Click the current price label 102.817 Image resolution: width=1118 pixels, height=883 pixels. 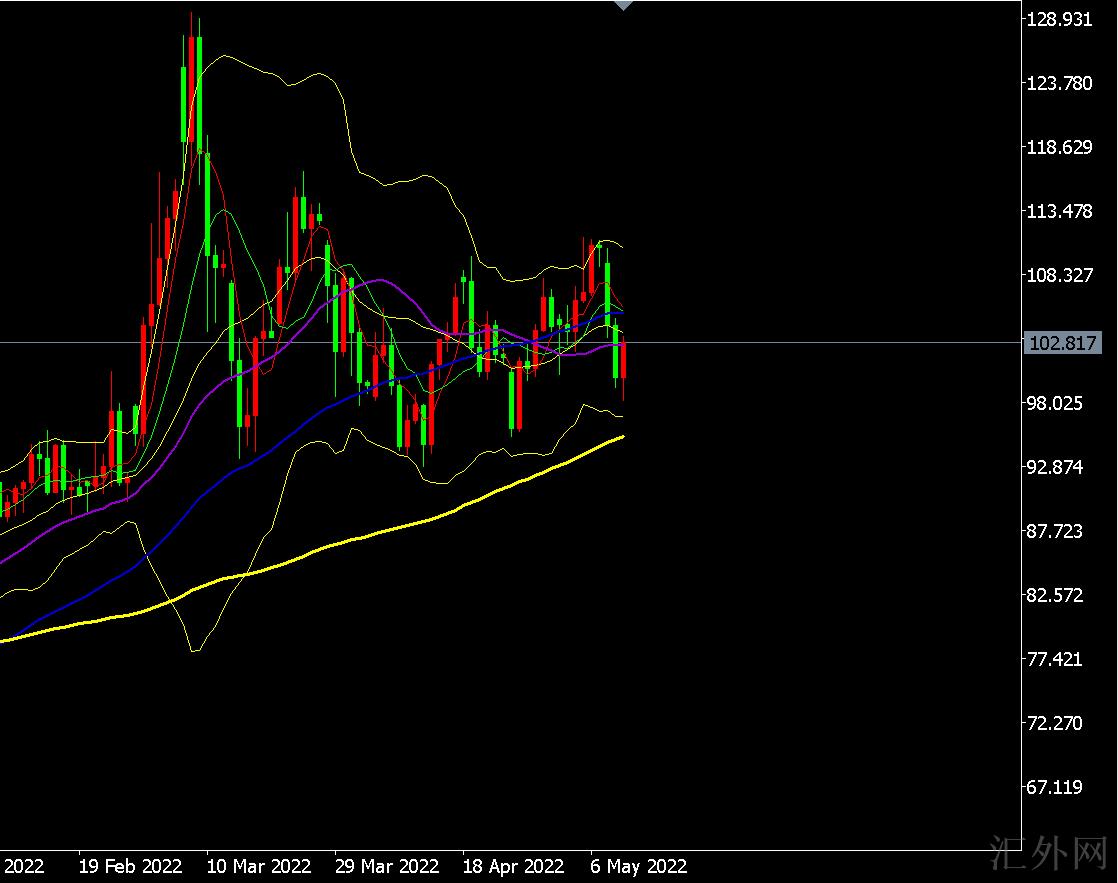tap(1064, 344)
